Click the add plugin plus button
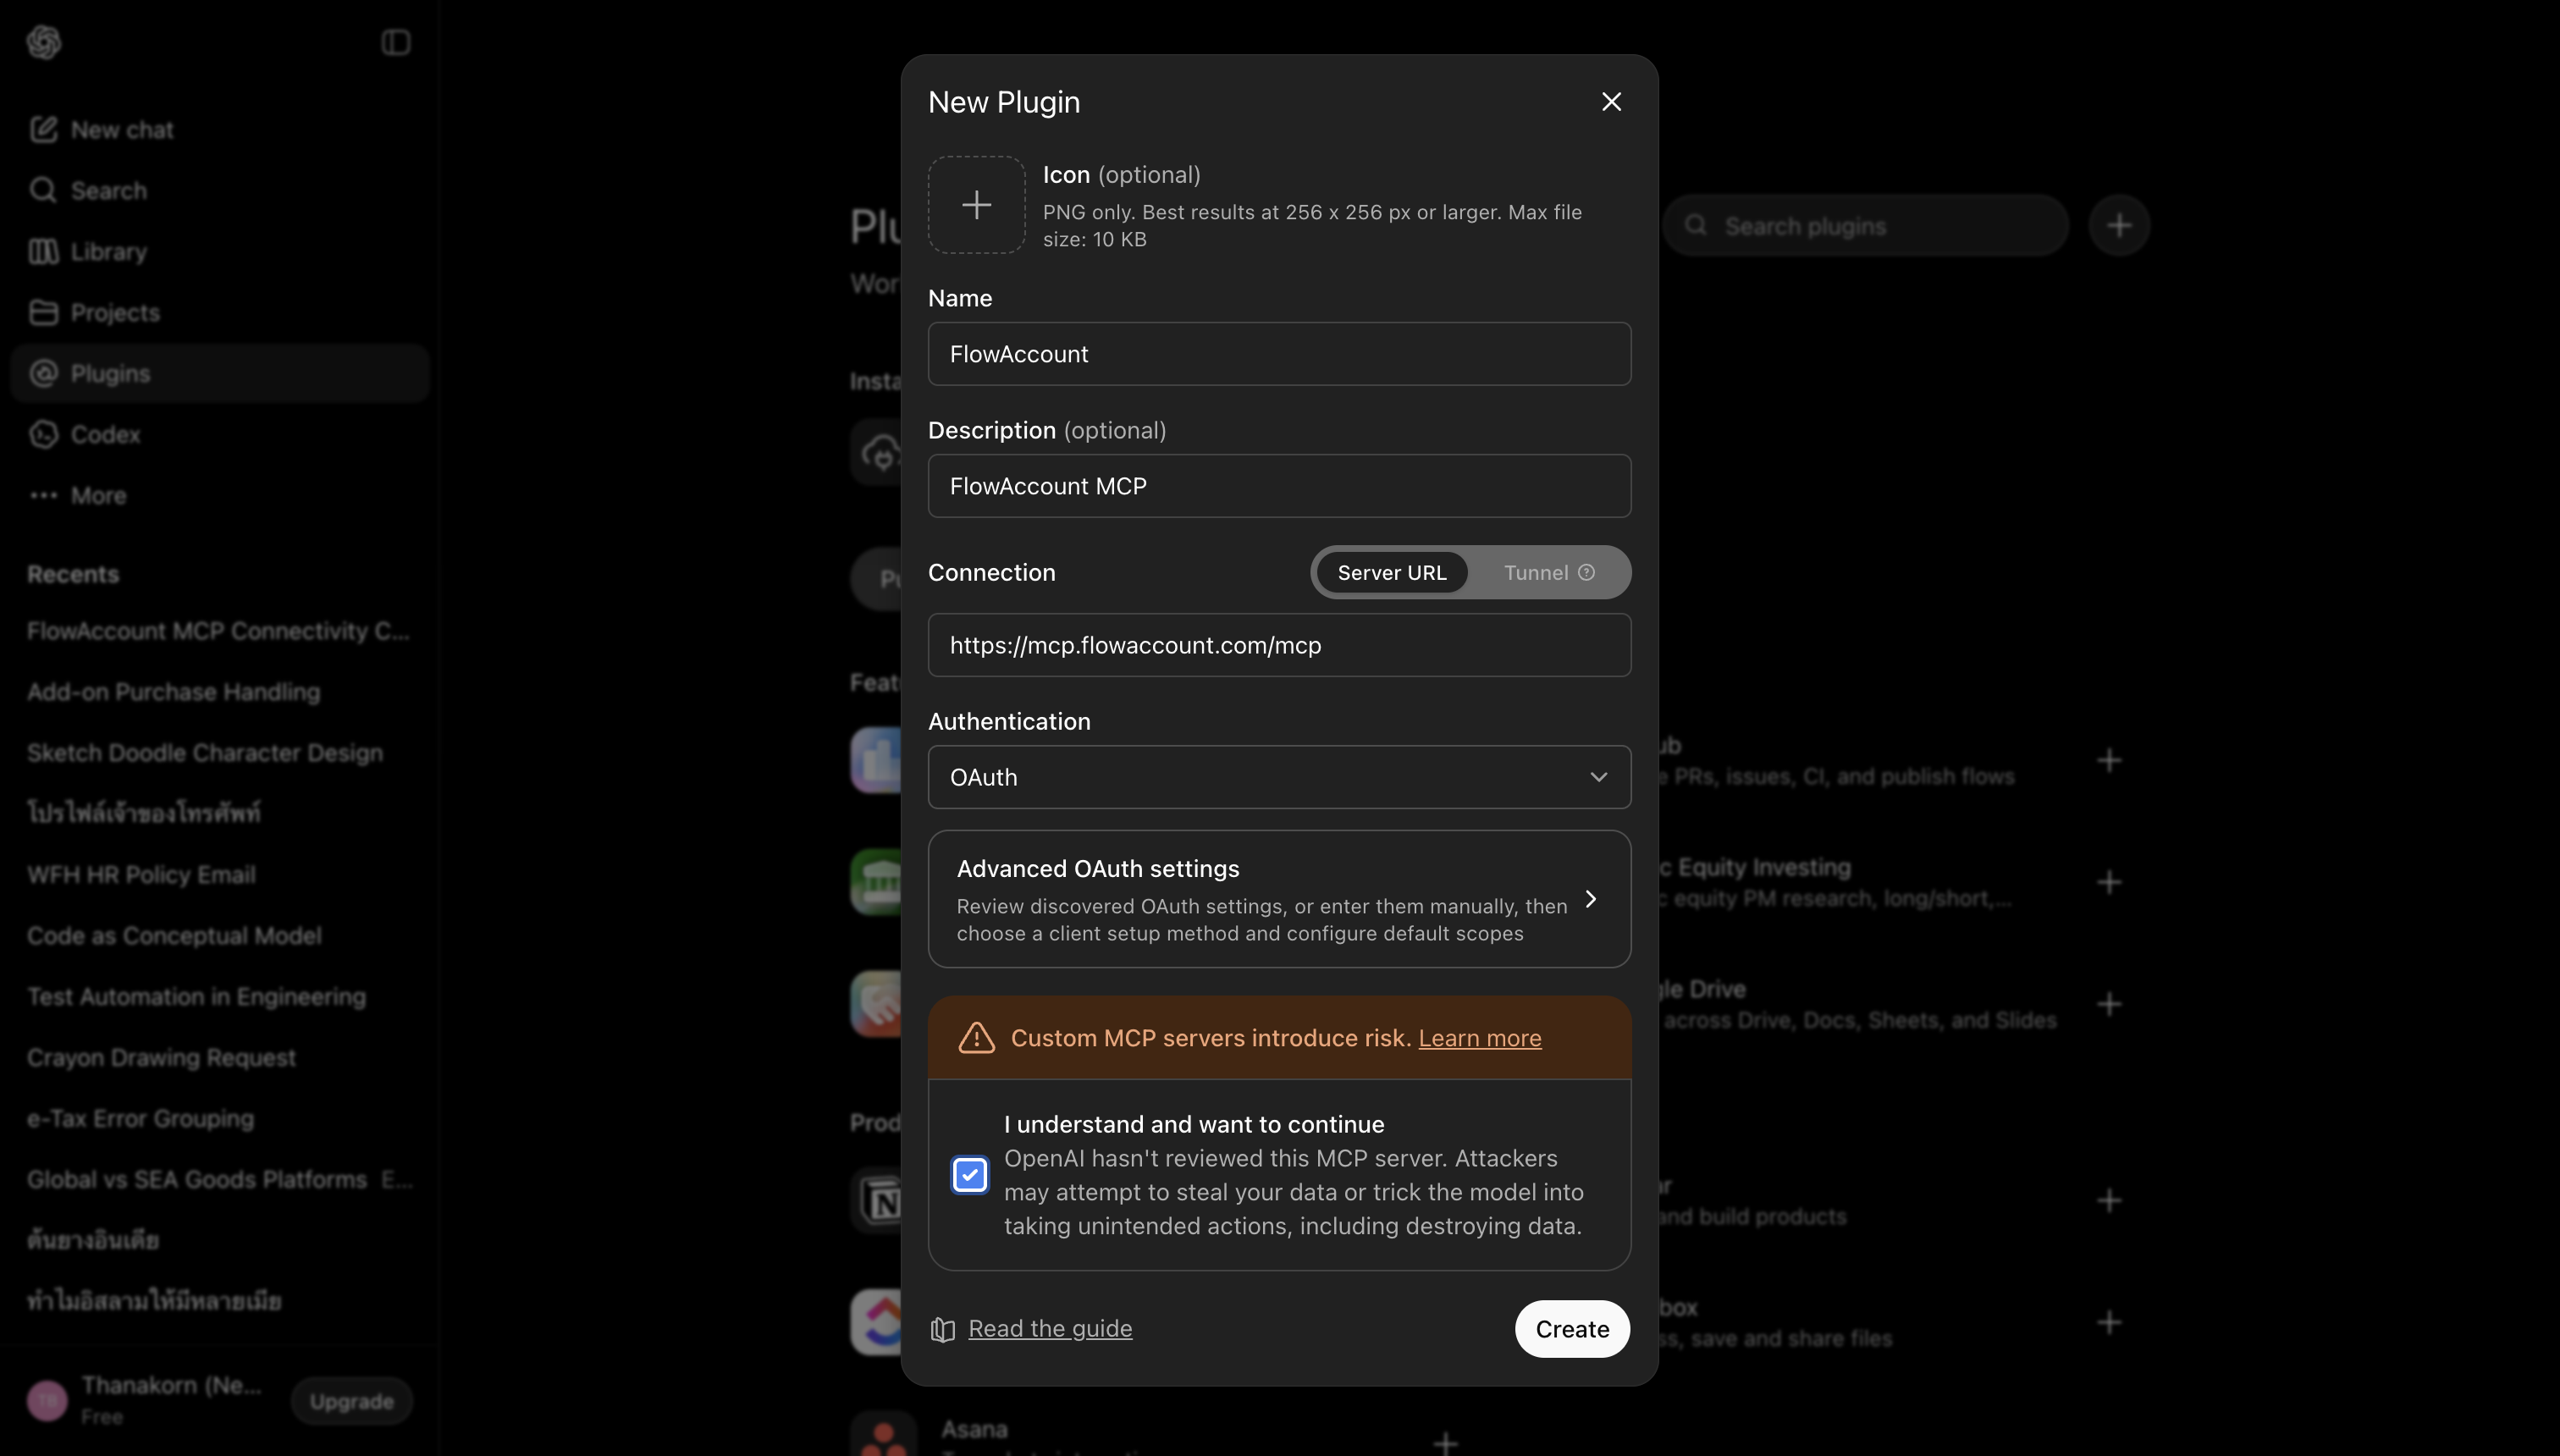Image resolution: width=2560 pixels, height=1456 pixels. tap(2118, 225)
